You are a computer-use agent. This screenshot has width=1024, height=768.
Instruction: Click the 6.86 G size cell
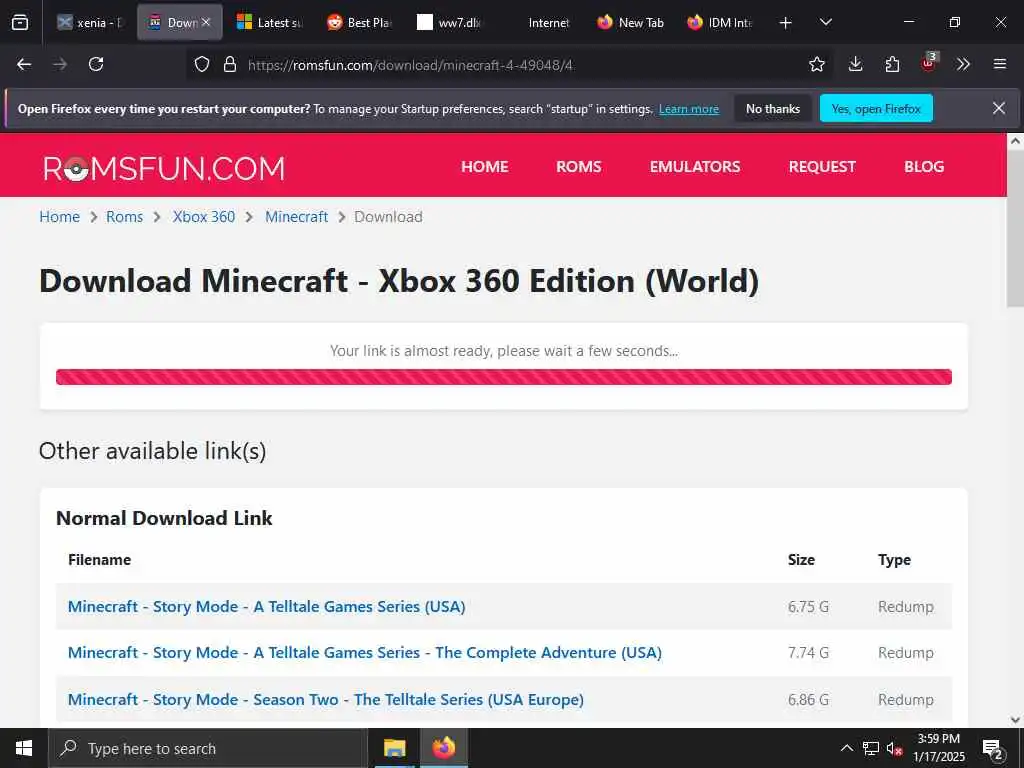click(808, 699)
